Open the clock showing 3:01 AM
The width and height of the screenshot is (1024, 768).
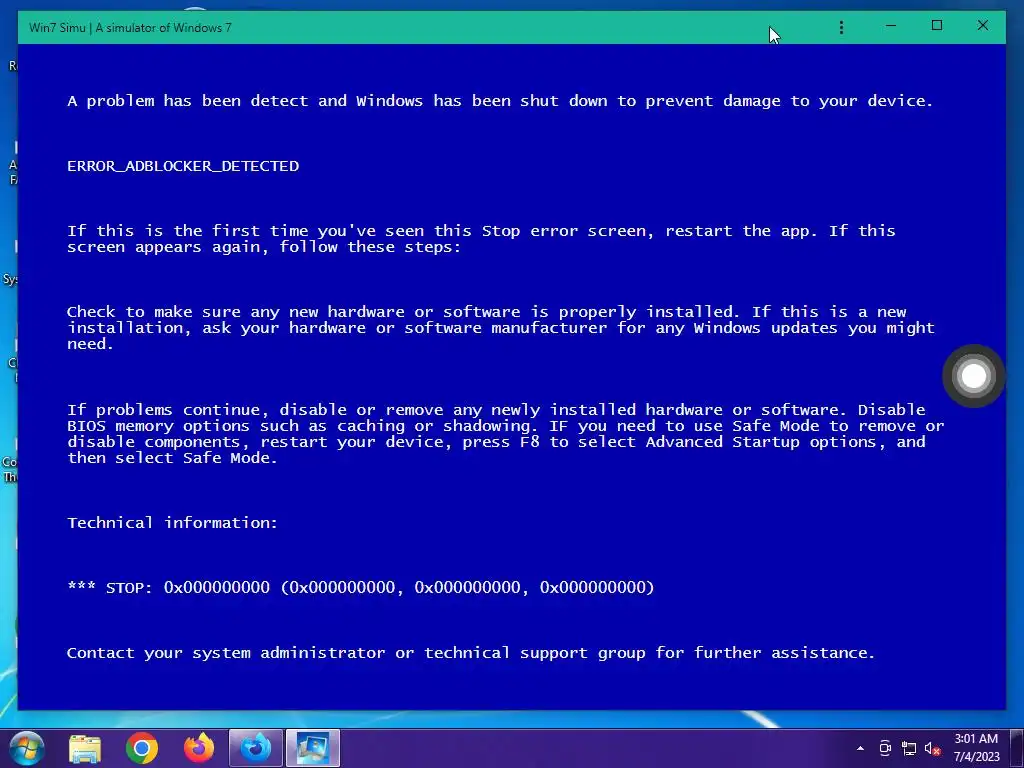[976, 748]
